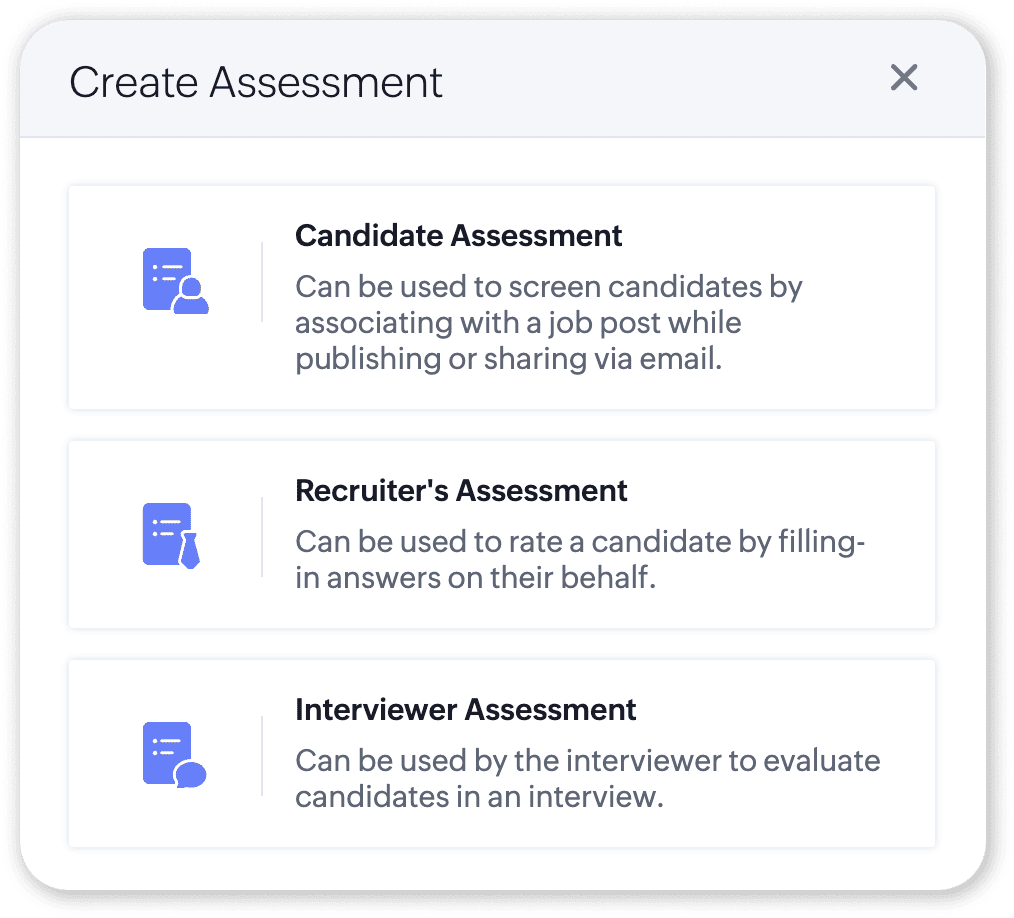Screen dimensions: 1014x918
Task: Select the Candidate Assessment title
Action: click(458, 236)
